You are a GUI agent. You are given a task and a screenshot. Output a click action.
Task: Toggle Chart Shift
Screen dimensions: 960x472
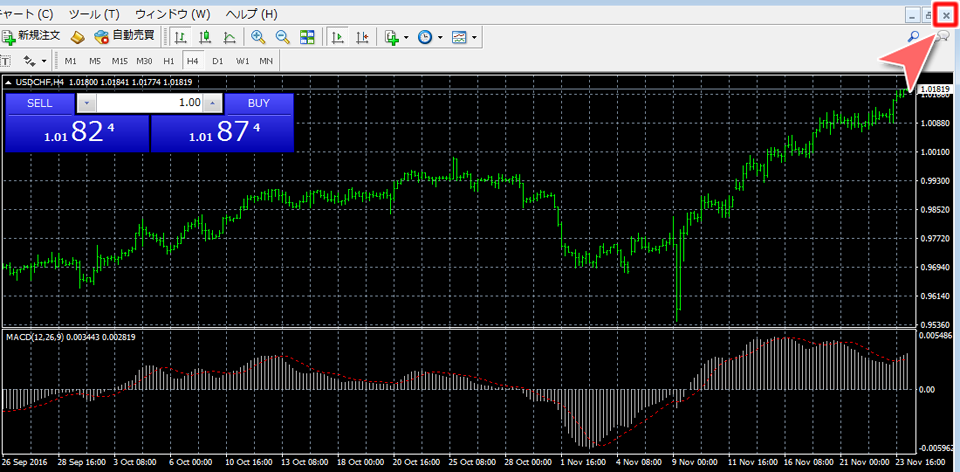click(362, 37)
